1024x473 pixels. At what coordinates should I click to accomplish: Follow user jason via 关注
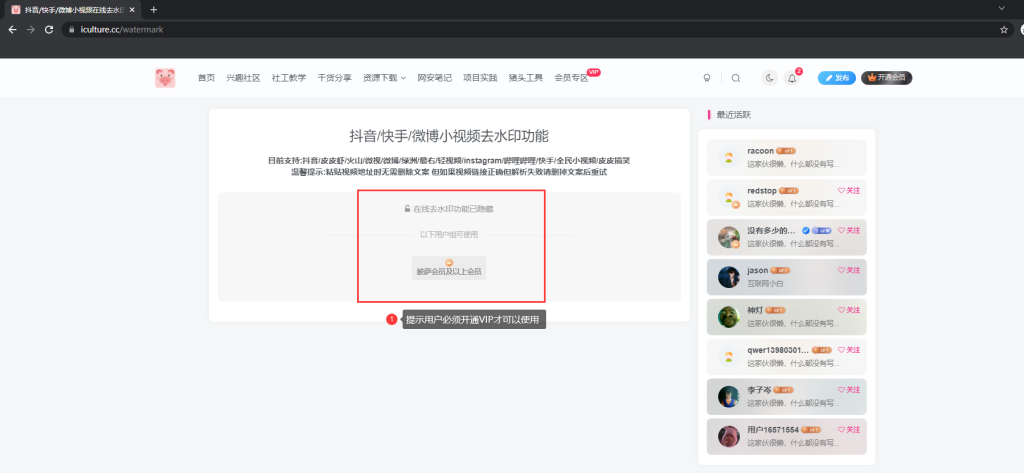click(x=849, y=270)
